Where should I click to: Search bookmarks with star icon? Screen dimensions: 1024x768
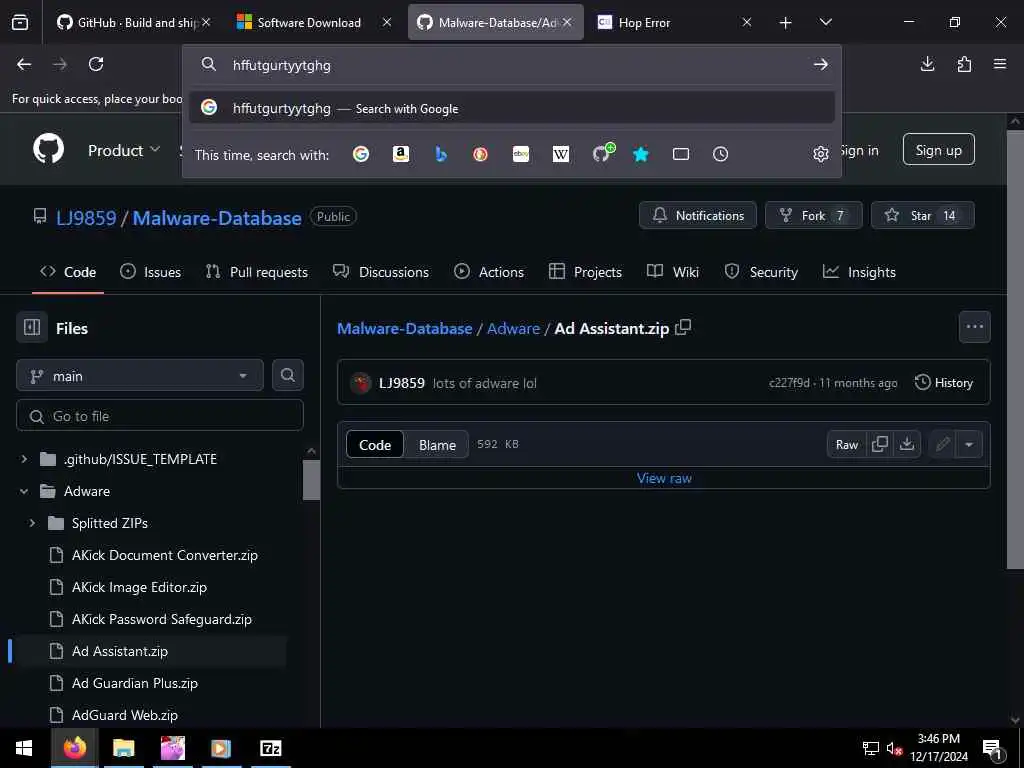[x=641, y=154]
